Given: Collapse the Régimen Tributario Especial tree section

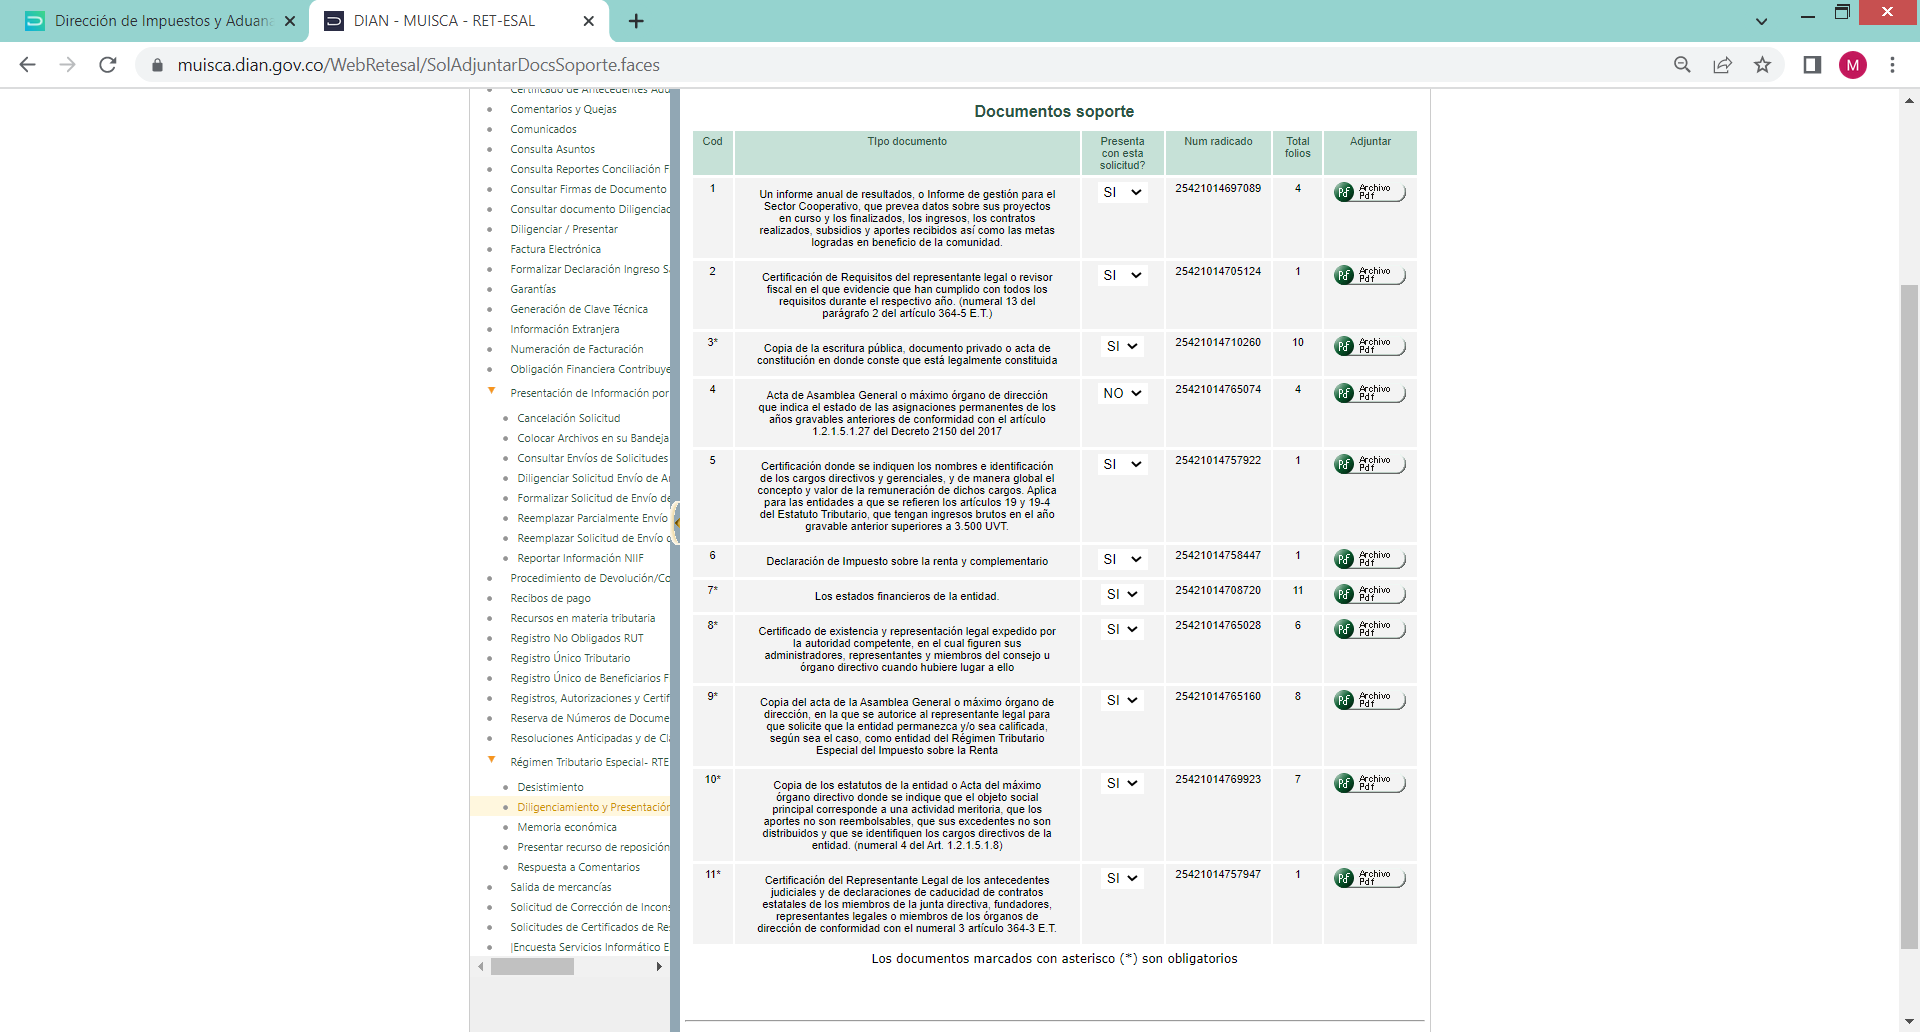Looking at the screenshot, I should (x=491, y=761).
